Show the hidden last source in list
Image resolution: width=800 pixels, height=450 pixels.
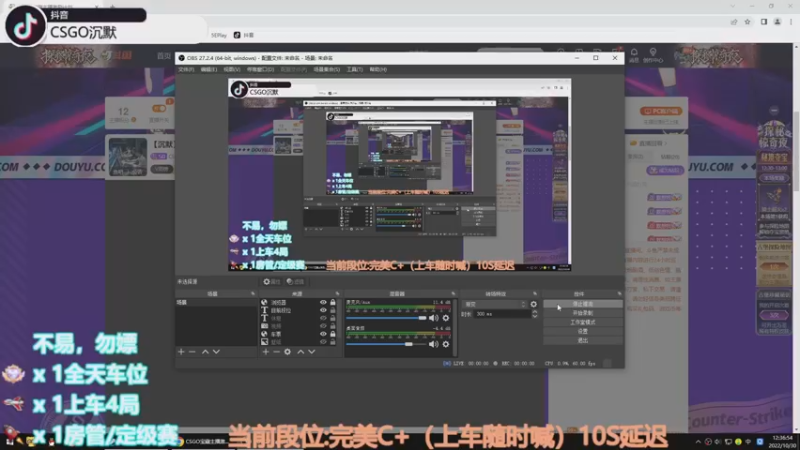tap(323, 342)
